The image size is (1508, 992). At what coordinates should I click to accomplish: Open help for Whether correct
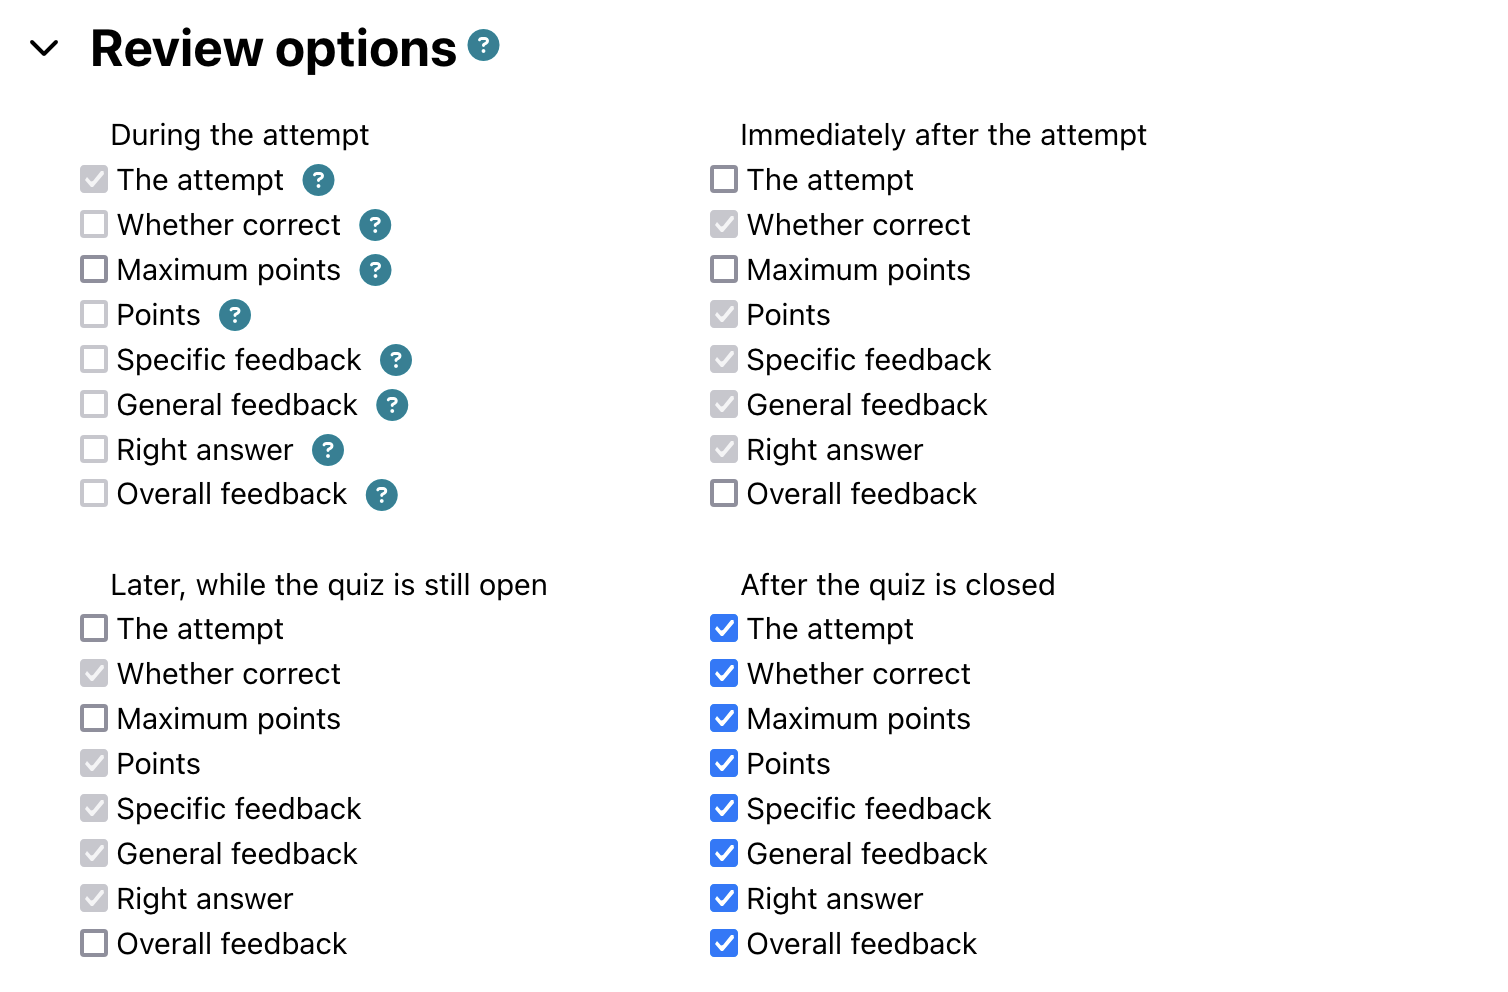tap(375, 225)
